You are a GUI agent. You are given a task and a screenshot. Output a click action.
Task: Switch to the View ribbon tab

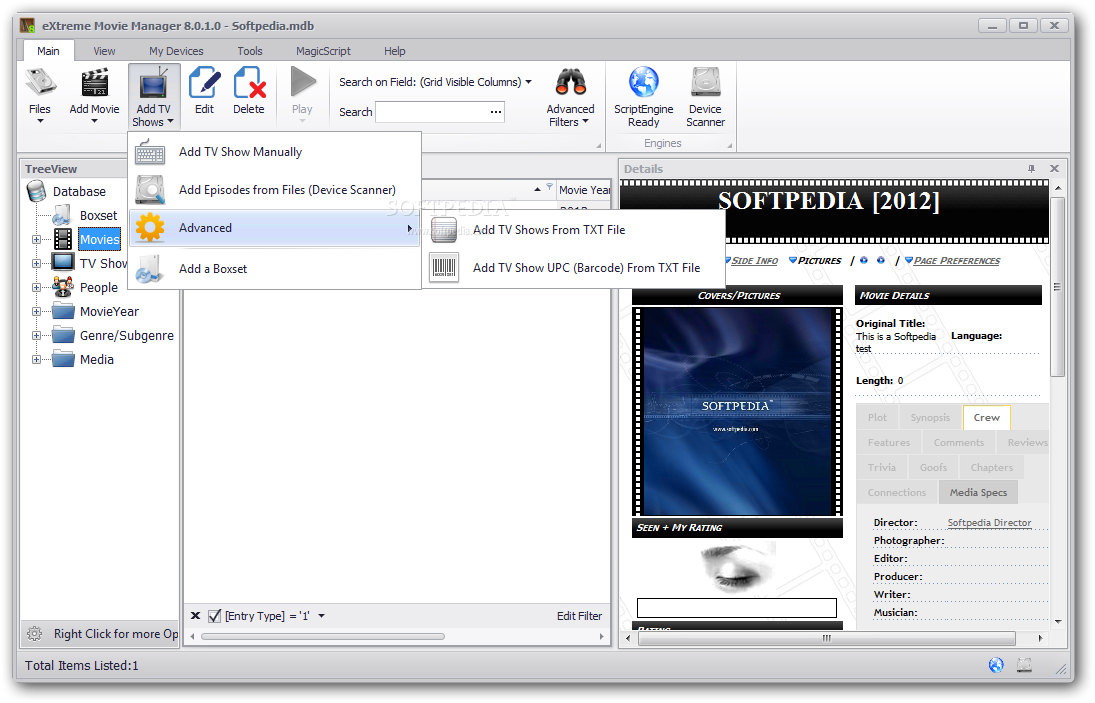point(104,51)
